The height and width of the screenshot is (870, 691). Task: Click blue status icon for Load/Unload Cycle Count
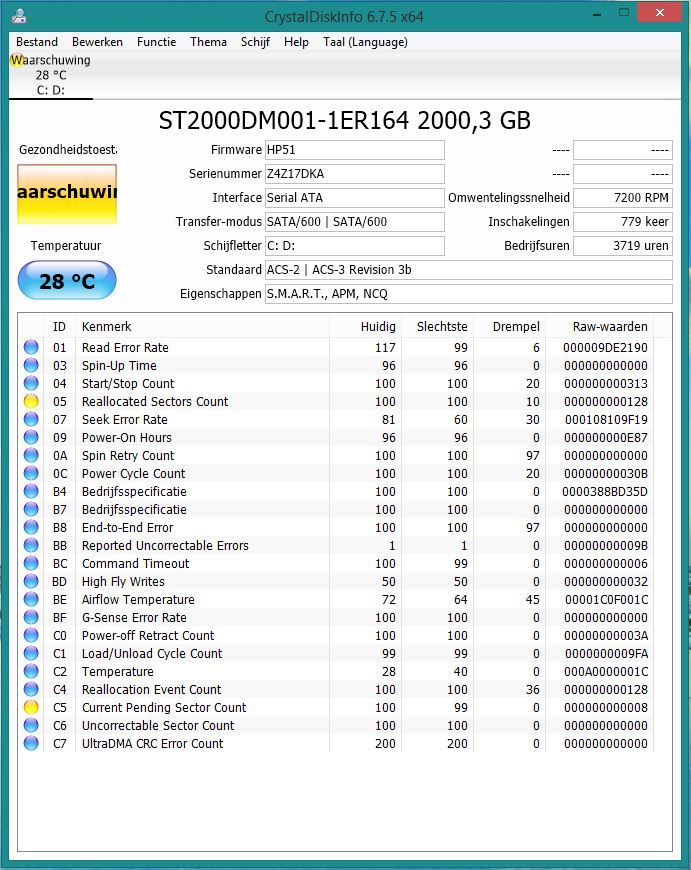tap(31, 653)
